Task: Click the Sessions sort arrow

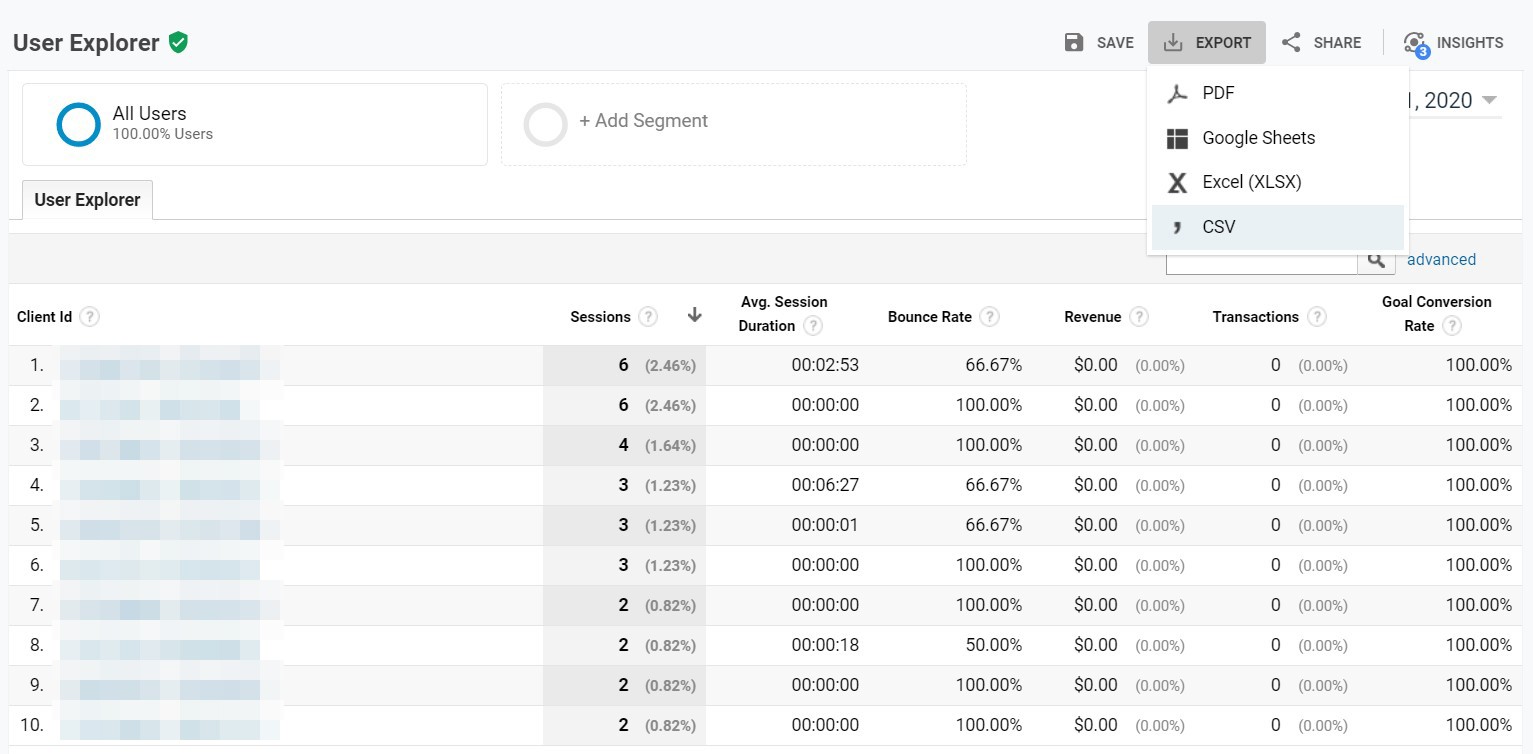Action: (x=695, y=316)
